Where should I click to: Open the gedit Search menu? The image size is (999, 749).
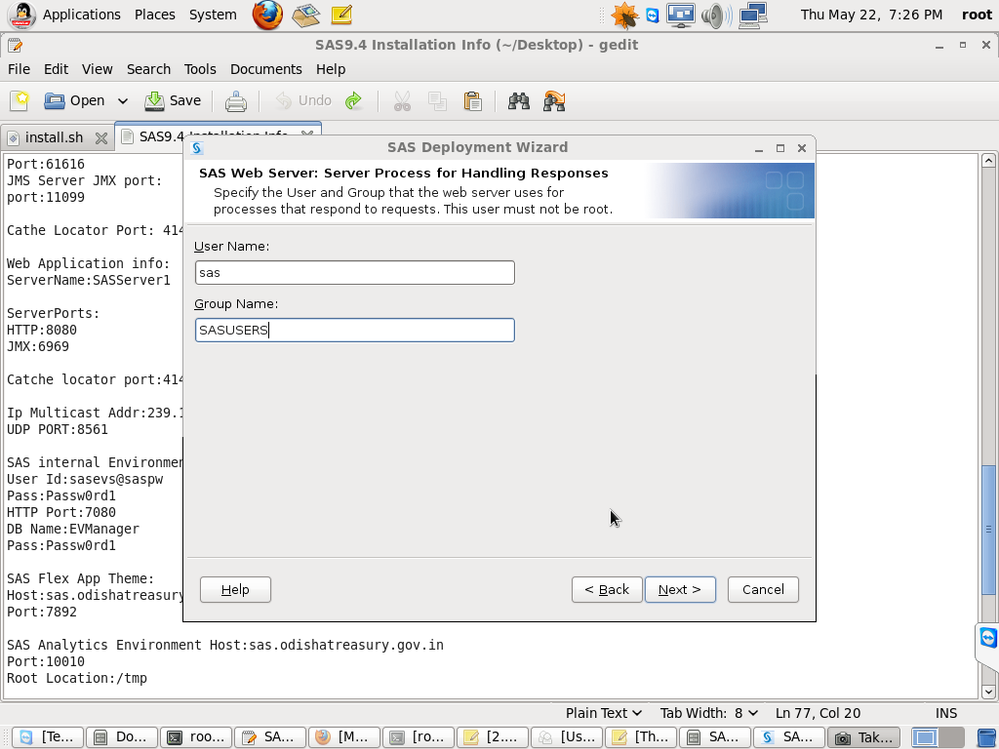click(148, 69)
